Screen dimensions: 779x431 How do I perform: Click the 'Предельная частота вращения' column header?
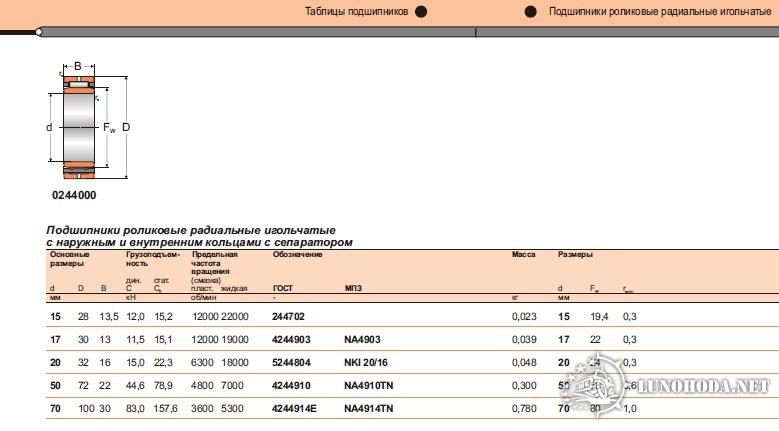point(214,263)
